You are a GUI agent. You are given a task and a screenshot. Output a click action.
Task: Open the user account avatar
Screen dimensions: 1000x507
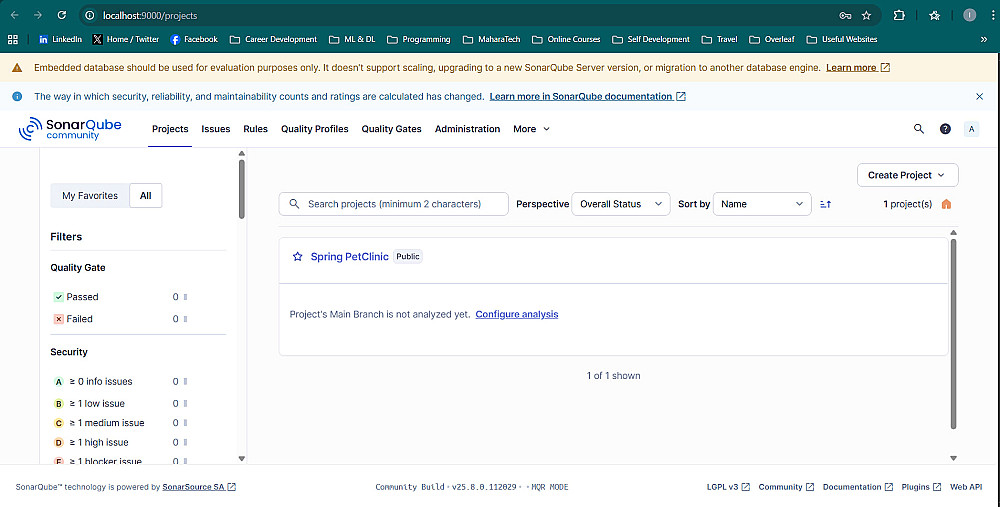(x=971, y=129)
